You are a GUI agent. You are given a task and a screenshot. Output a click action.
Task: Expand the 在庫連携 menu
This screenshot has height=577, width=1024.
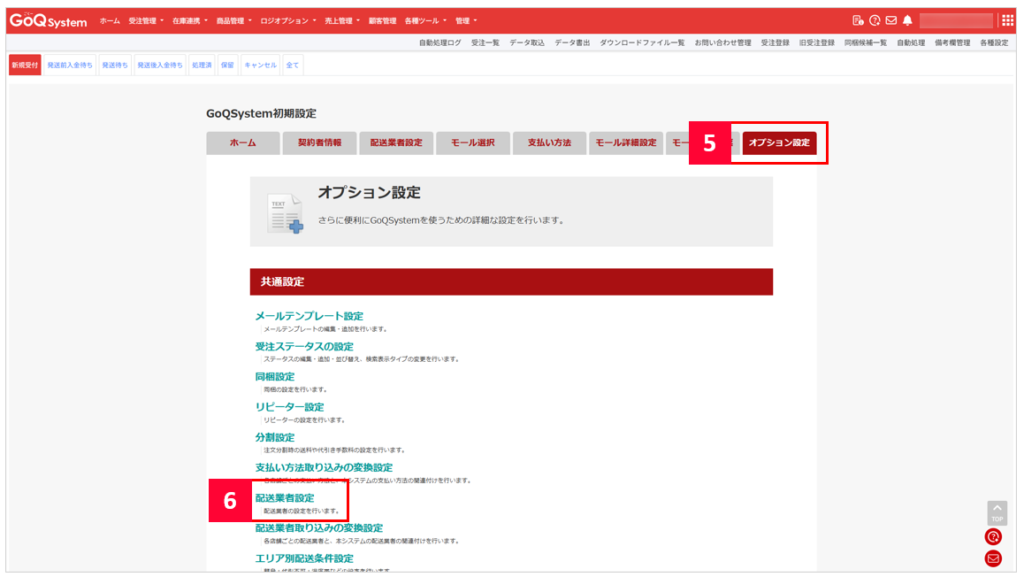tap(189, 21)
